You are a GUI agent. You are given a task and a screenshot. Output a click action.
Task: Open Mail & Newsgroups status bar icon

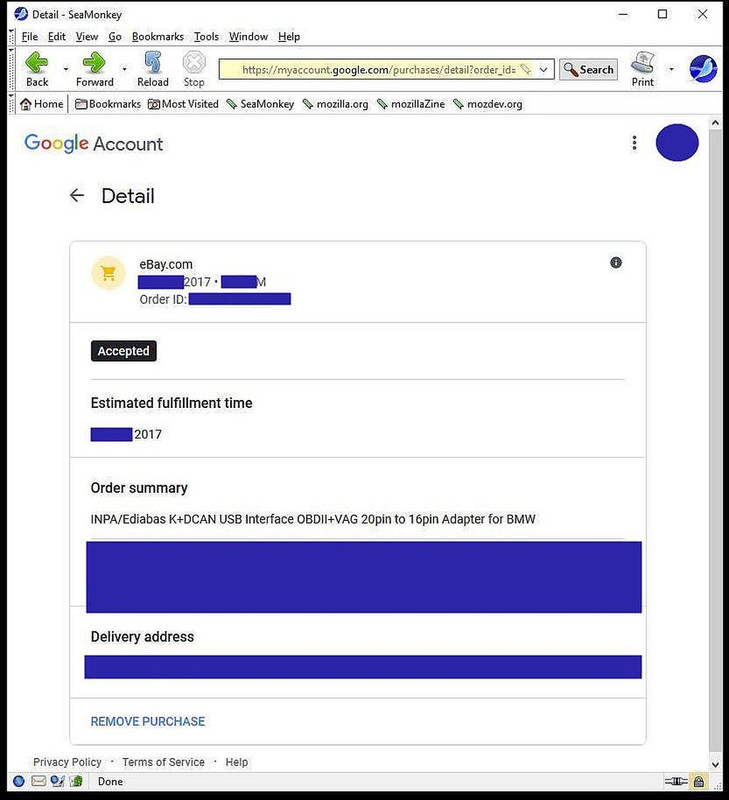tap(38, 781)
